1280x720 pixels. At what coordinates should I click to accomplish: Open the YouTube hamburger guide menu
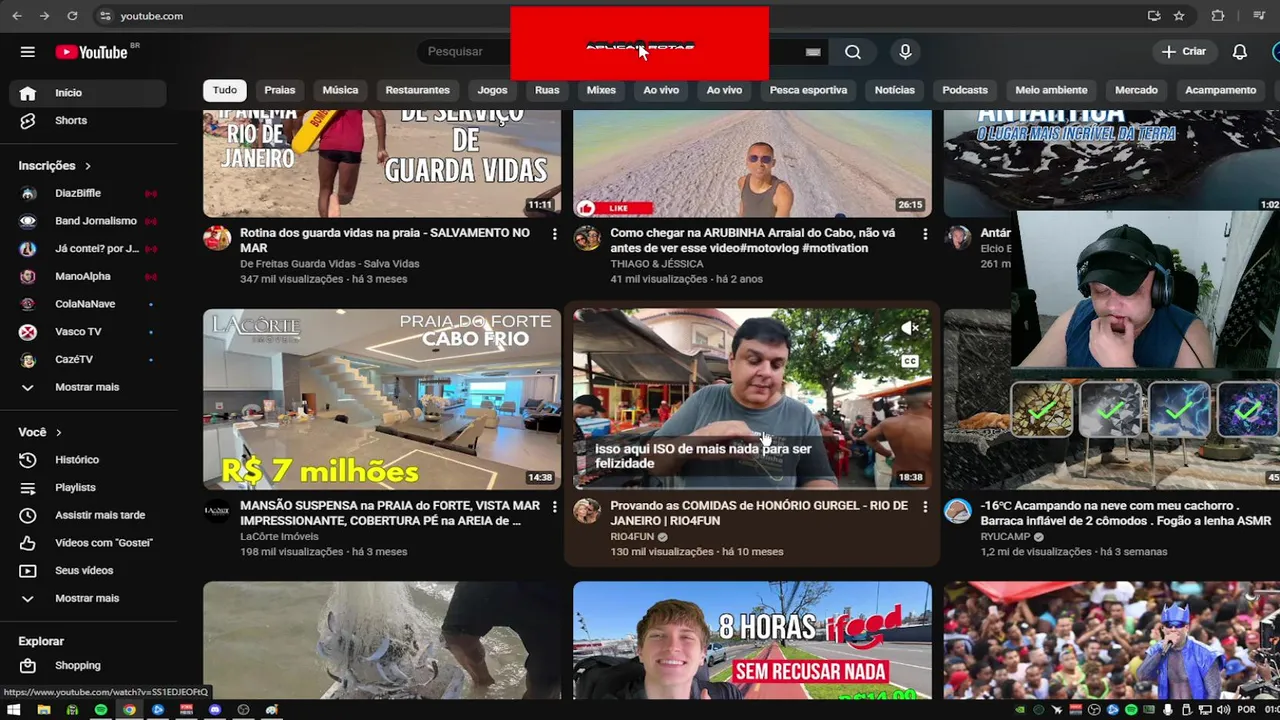(28, 52)
